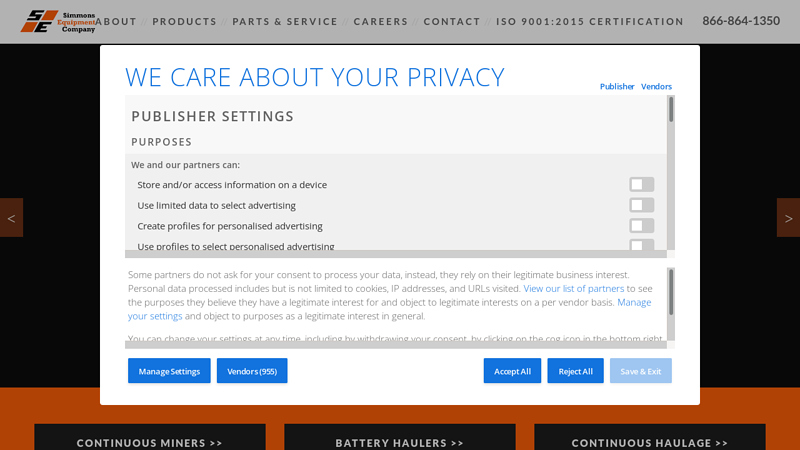Go to previous slide with left arrow
800x450 pixels.
point(11,218)
